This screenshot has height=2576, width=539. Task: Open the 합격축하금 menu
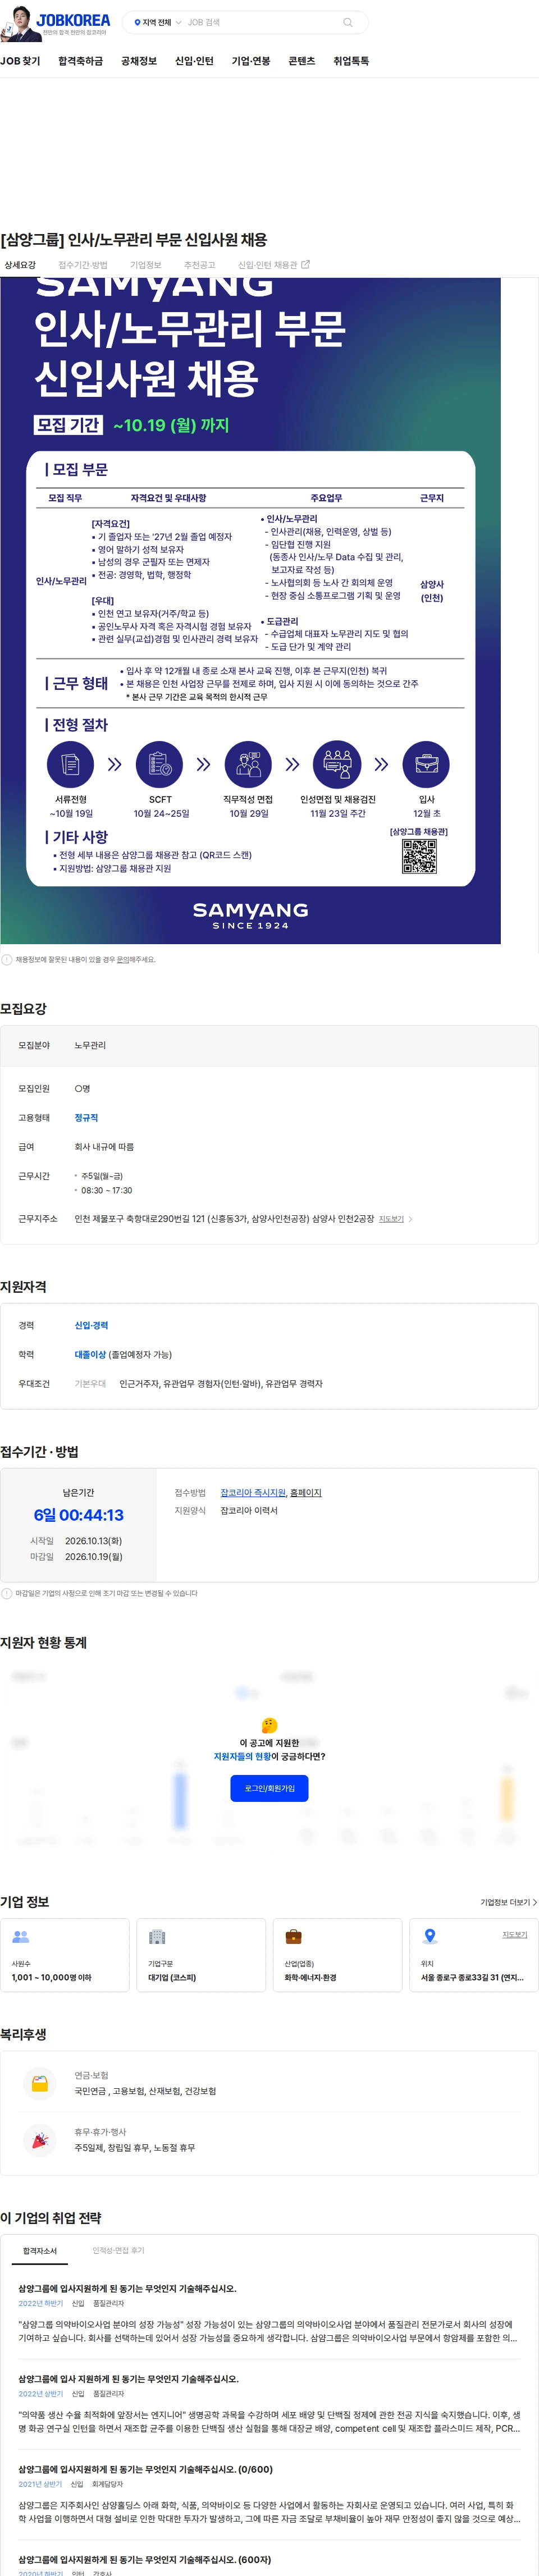tap(80, 61)
